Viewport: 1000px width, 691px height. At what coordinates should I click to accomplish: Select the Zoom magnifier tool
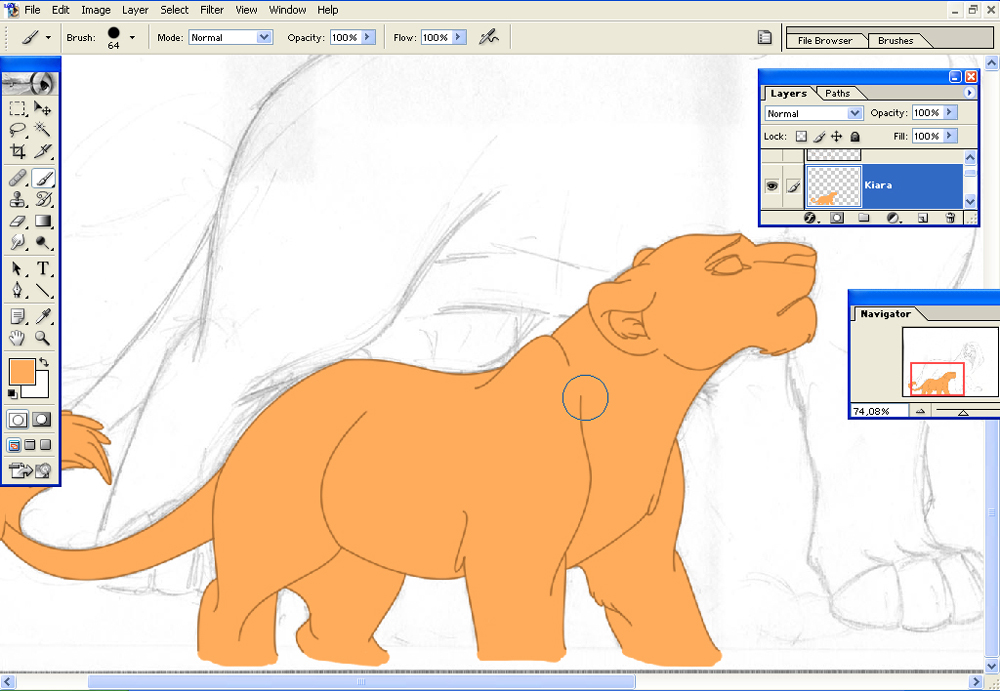click(x=43, y=338)
